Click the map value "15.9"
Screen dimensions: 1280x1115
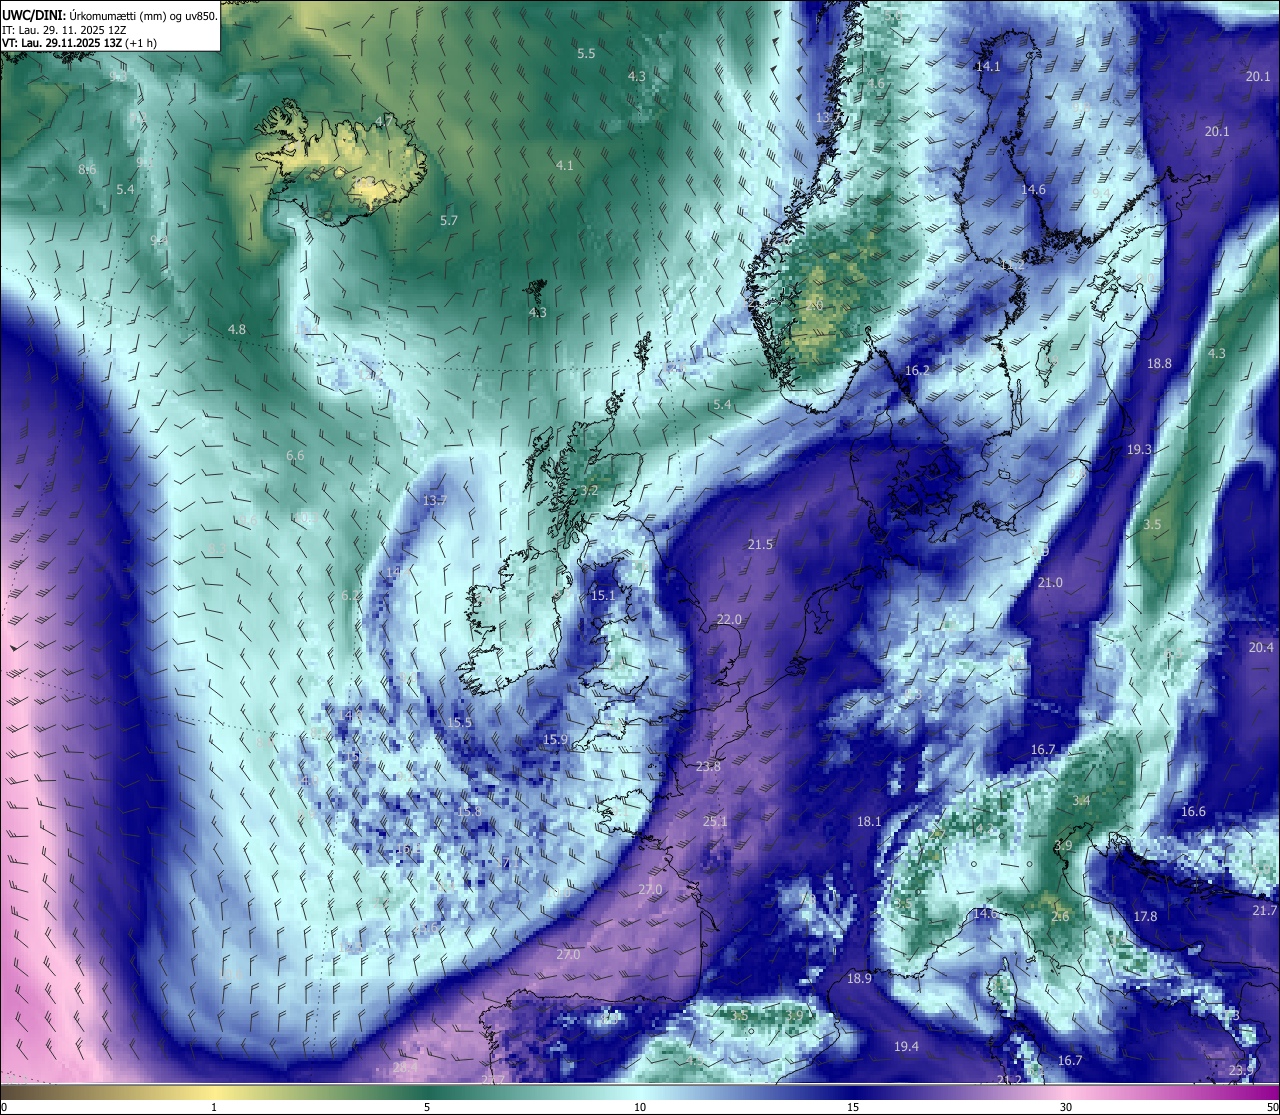[x=555, y=739]
